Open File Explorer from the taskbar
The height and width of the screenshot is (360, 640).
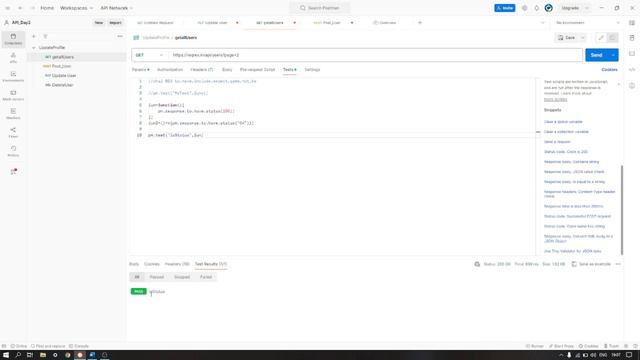pyautogui.click(x=42, y=355)
